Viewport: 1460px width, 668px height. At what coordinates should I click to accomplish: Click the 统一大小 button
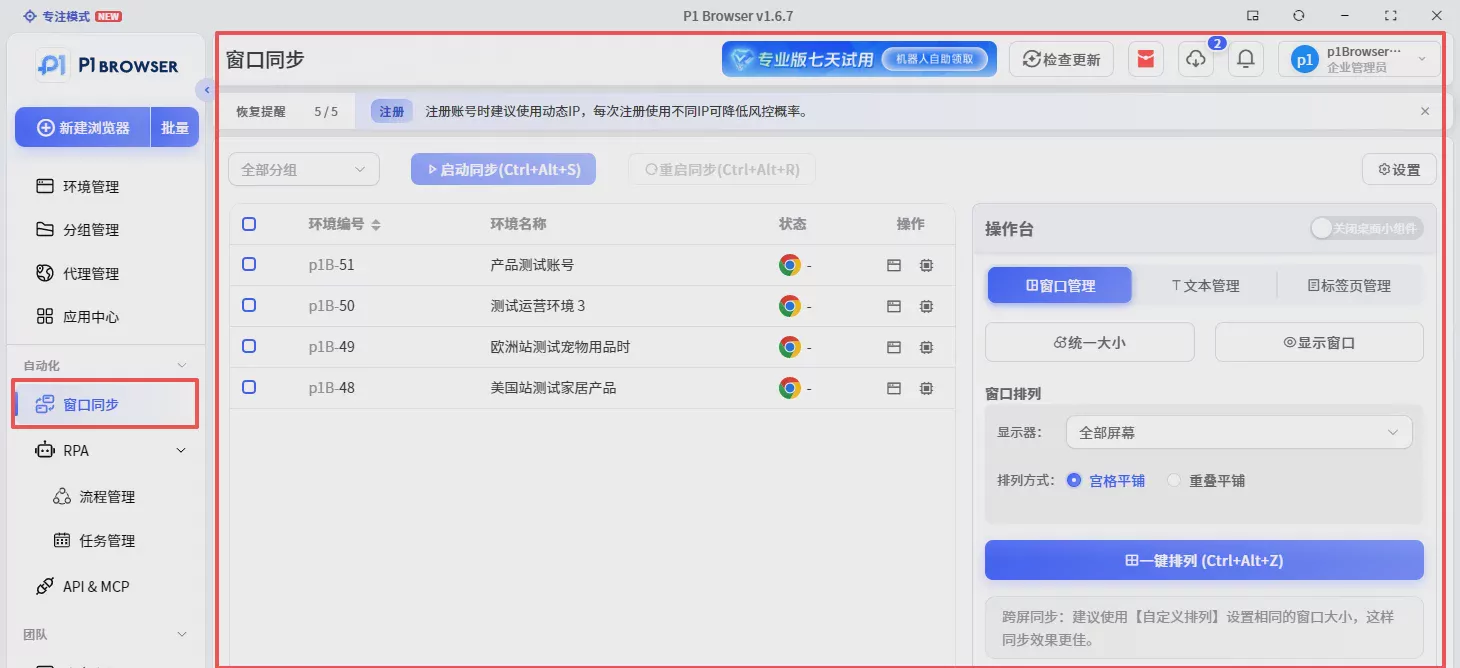1090,342
